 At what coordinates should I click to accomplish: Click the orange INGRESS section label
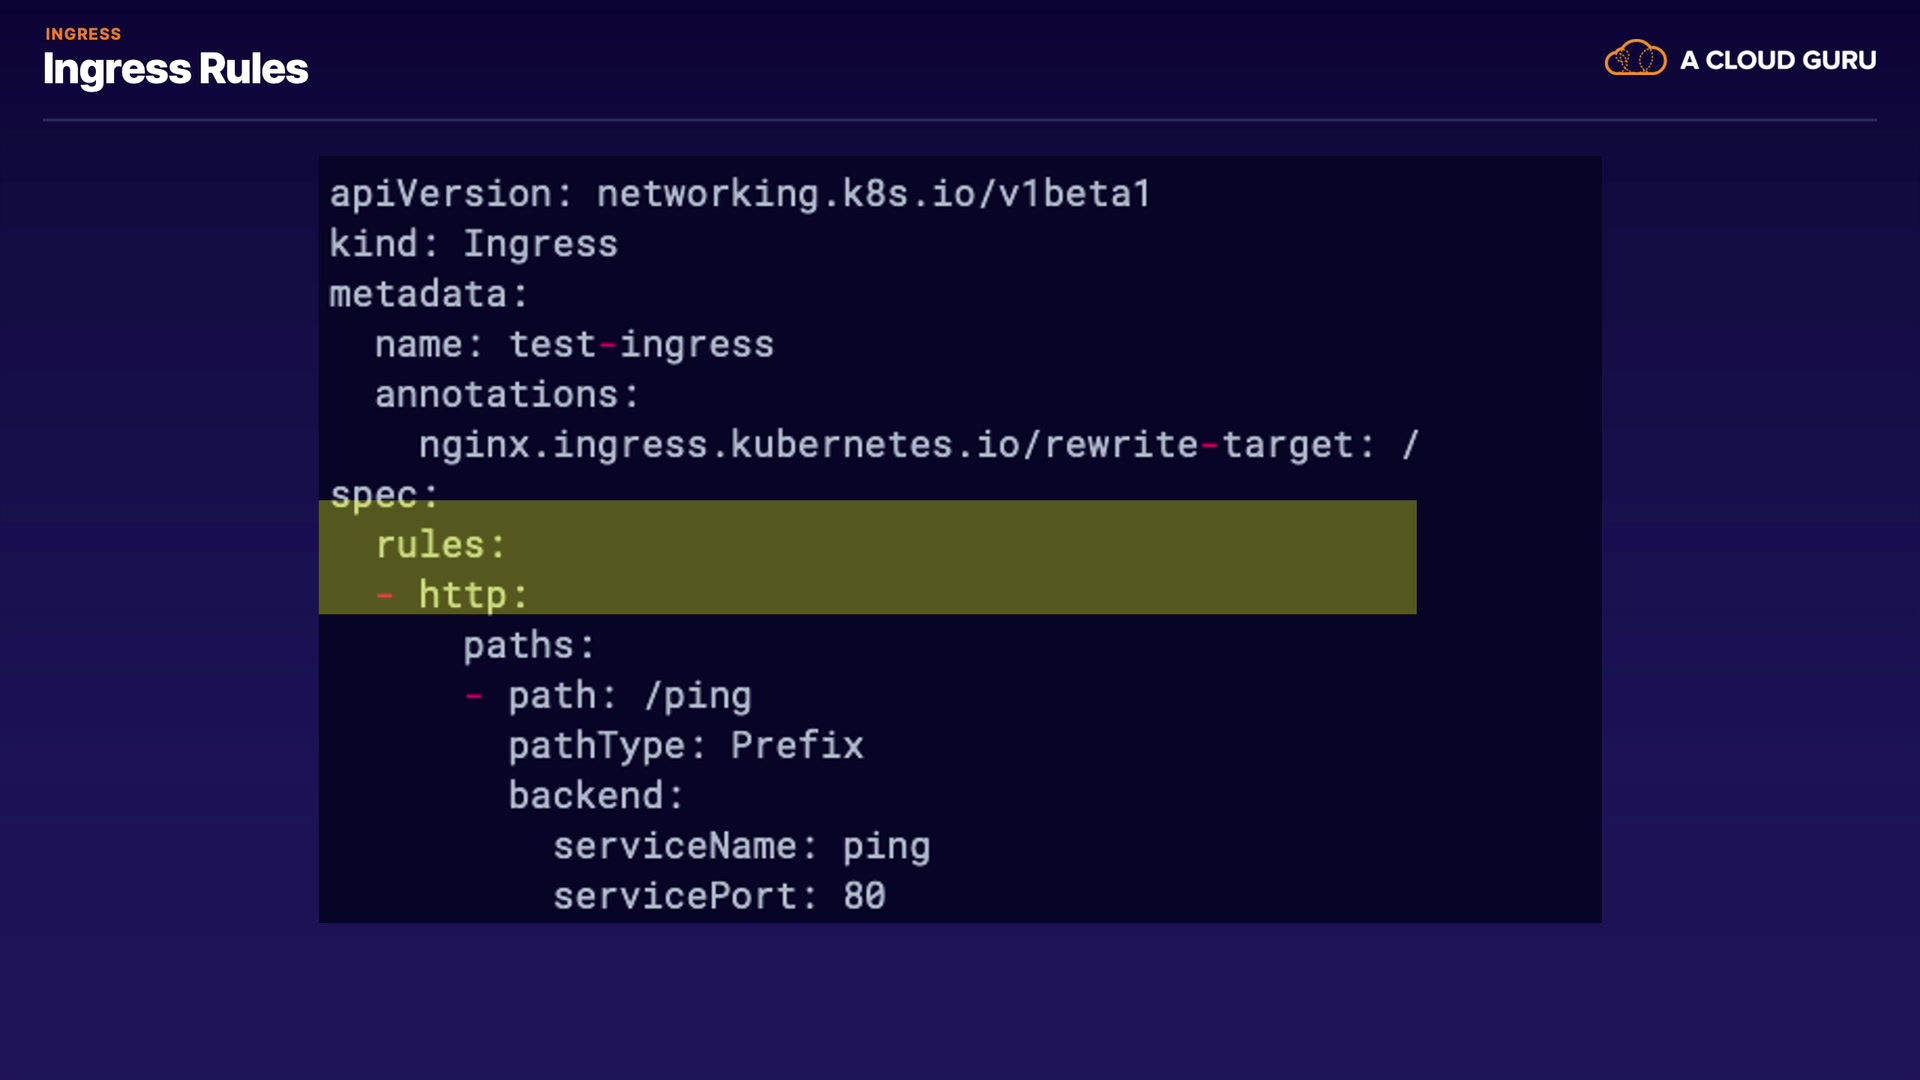point(83,34)
